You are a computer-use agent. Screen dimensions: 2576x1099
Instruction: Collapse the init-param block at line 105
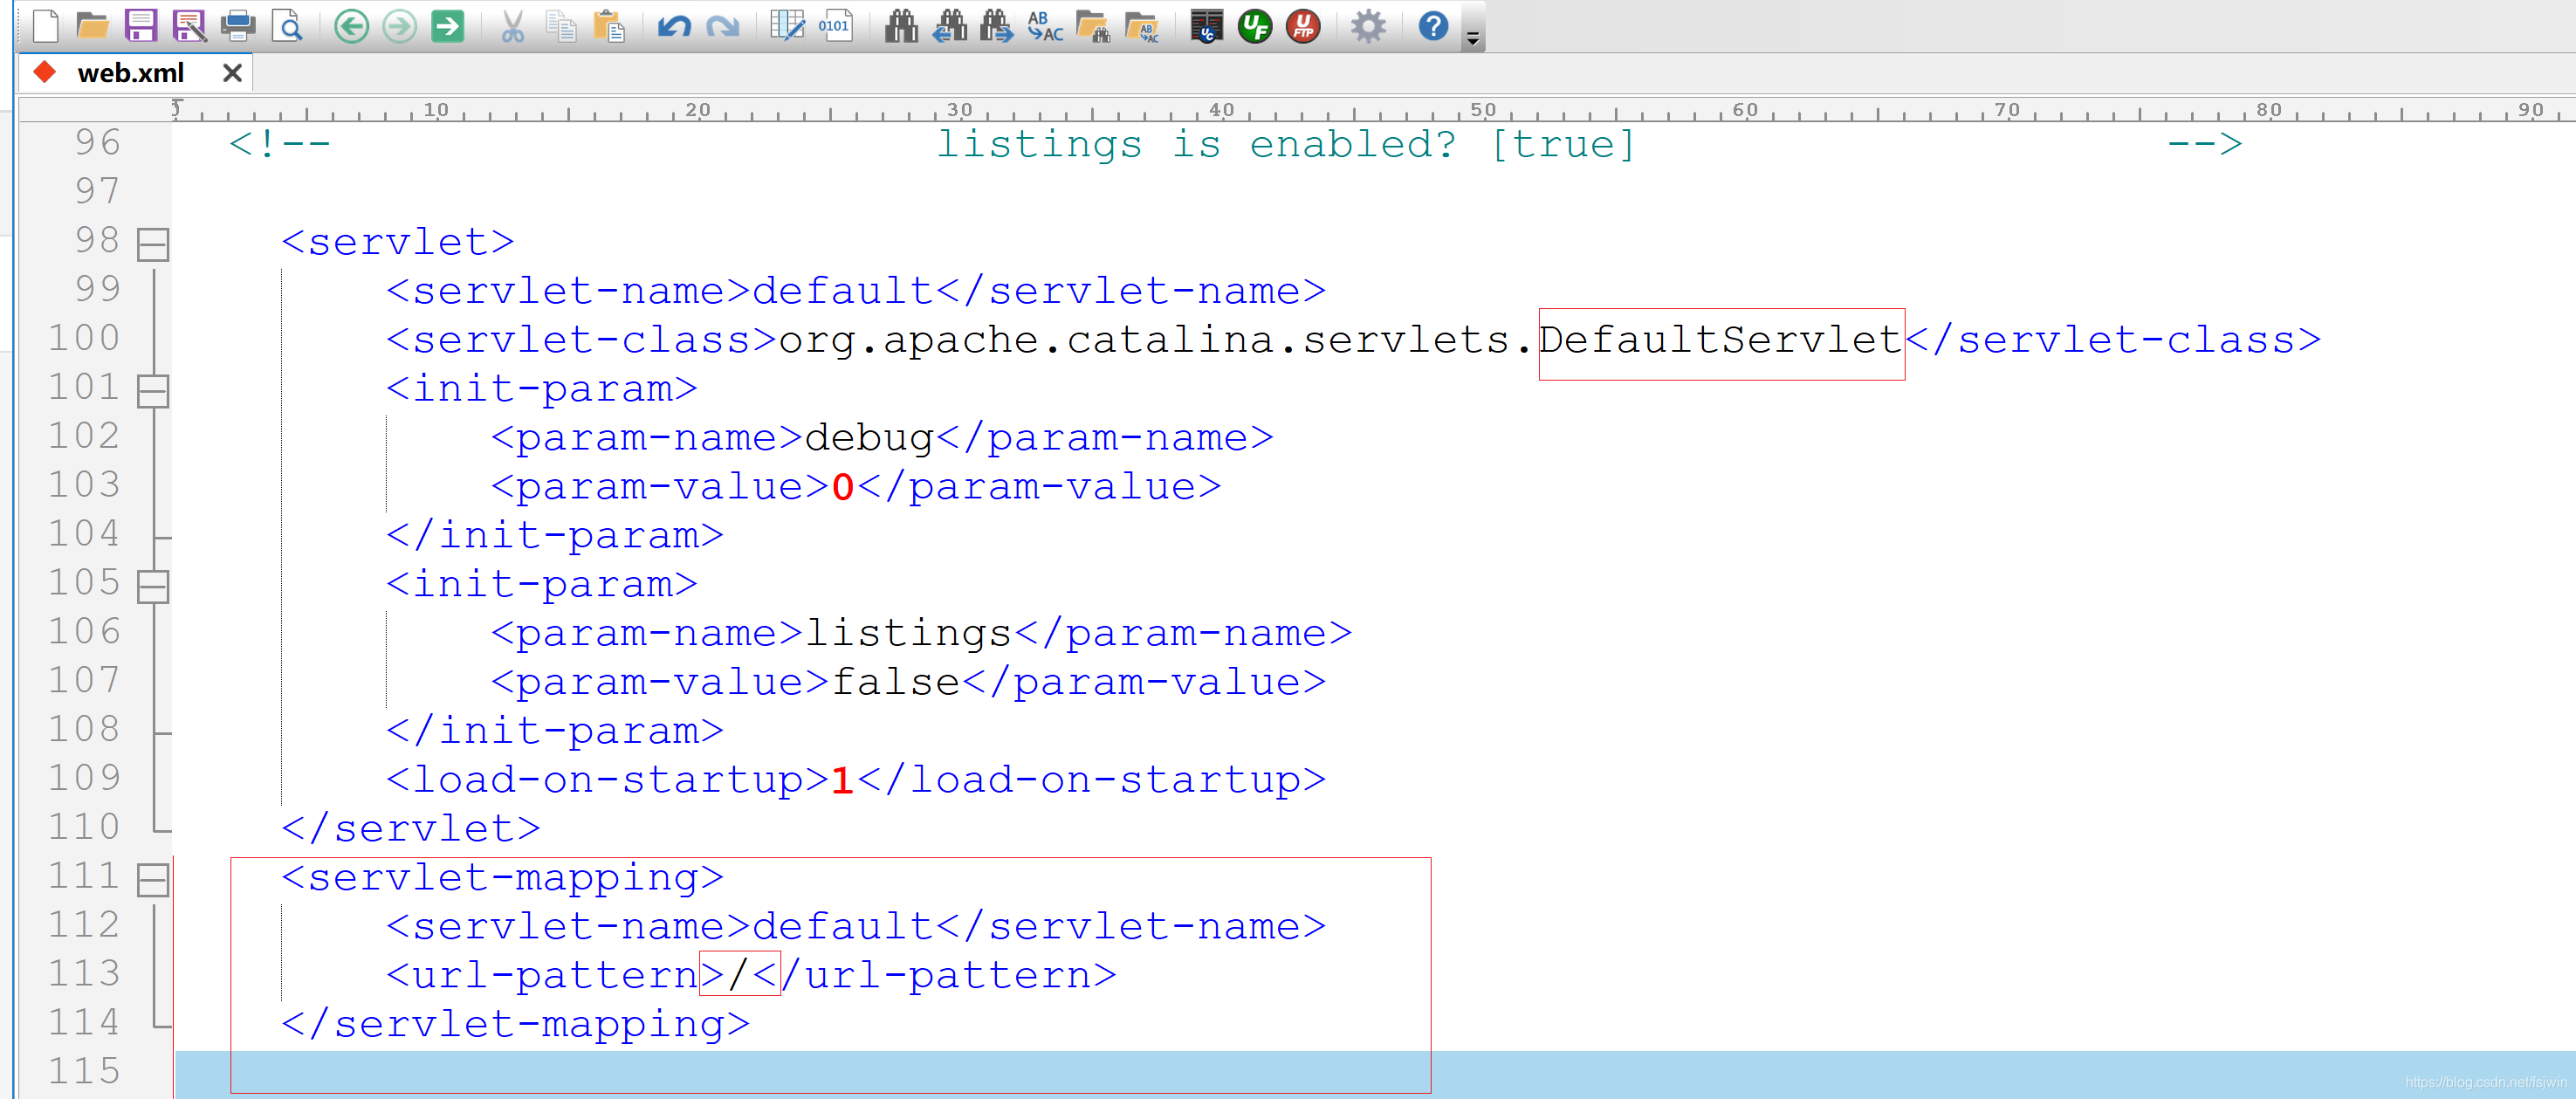(x=153, y=586)
